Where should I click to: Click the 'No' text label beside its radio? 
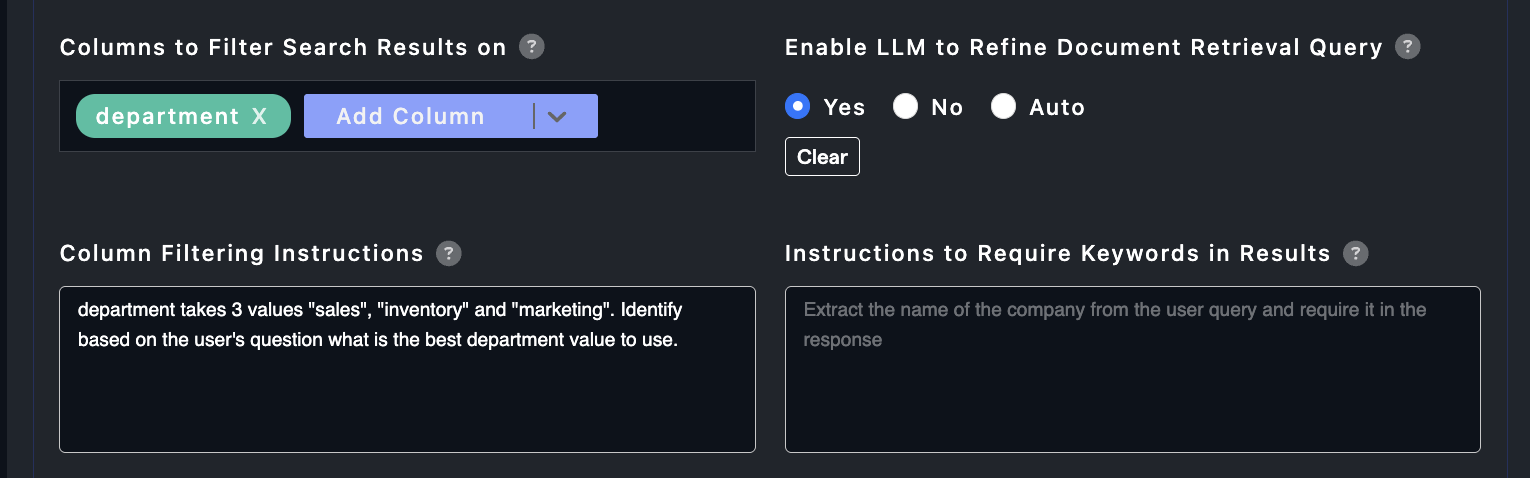(x=946, y=108)
